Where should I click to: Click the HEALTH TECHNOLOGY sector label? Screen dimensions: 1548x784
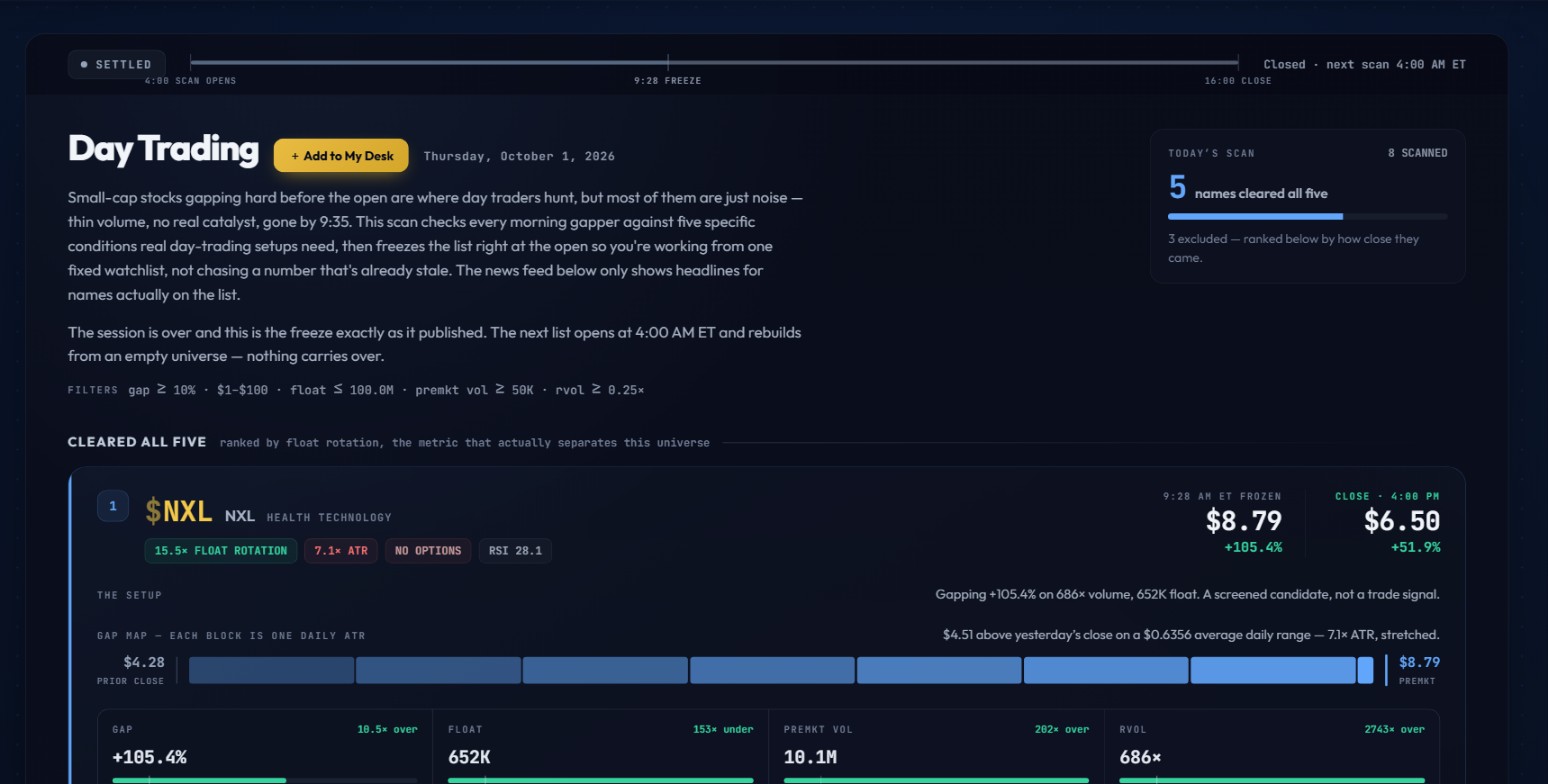click(329, 517)
